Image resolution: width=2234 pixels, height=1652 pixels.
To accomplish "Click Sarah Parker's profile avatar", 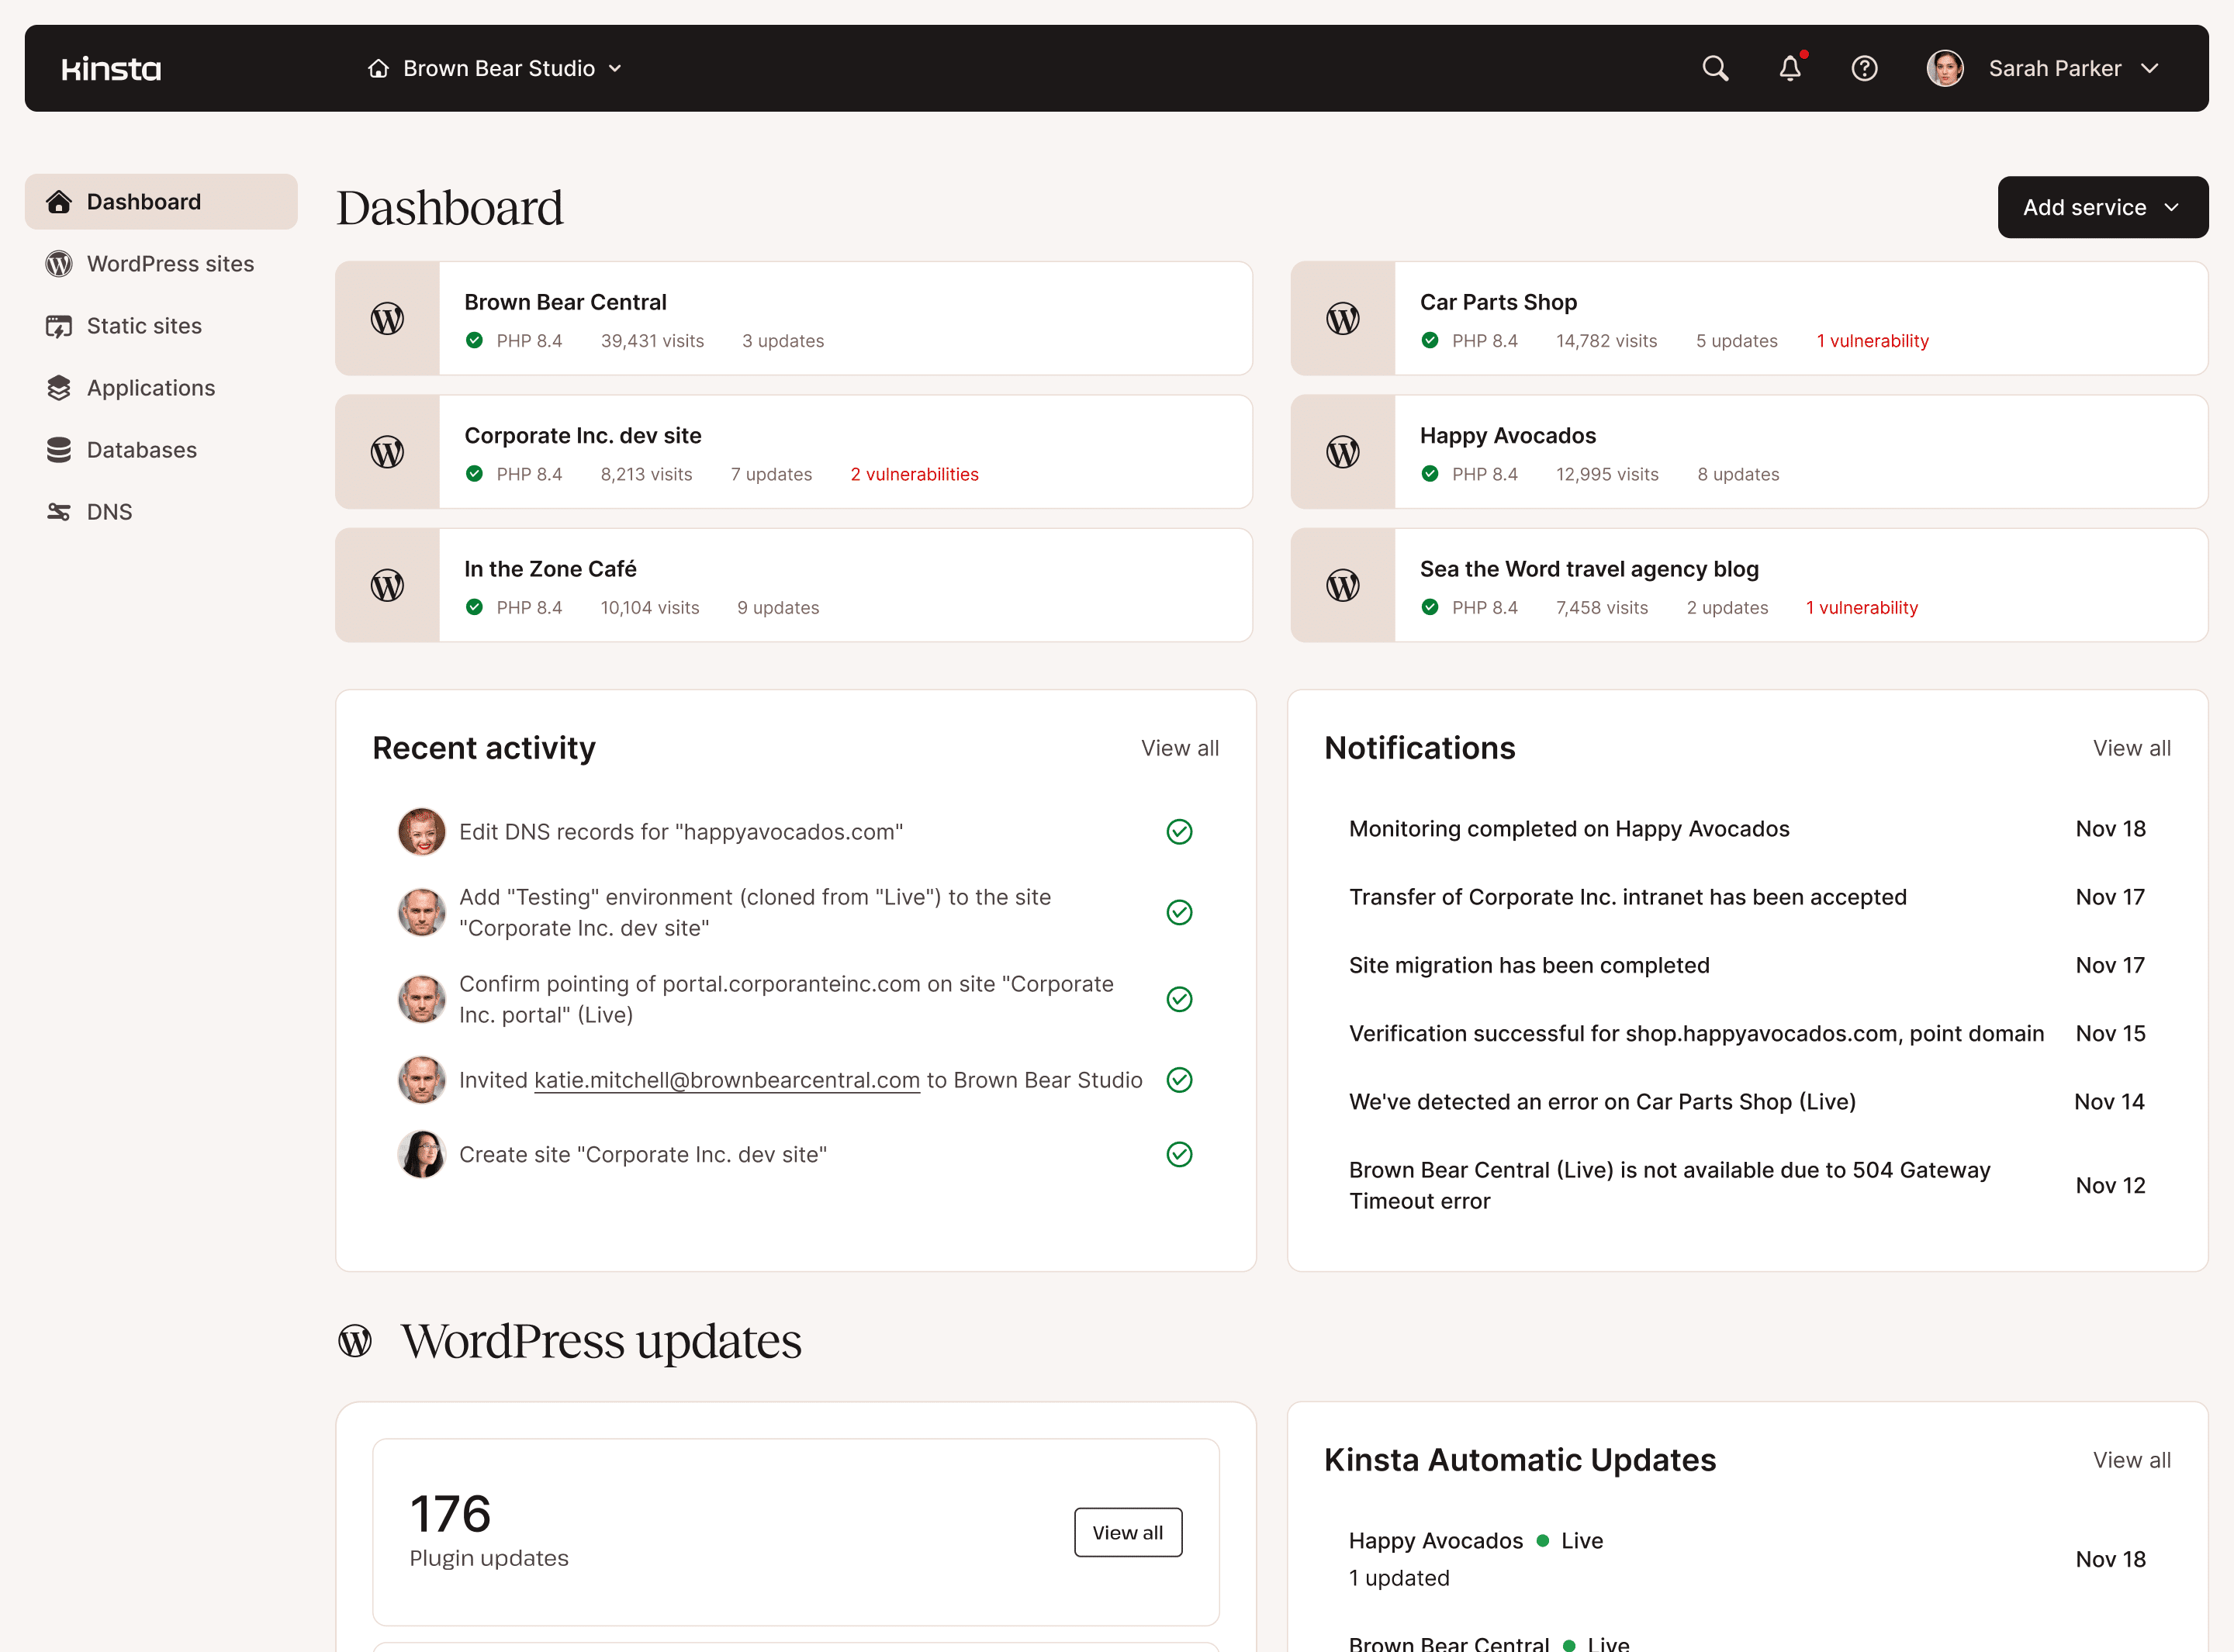I will tap(1945, 68).
